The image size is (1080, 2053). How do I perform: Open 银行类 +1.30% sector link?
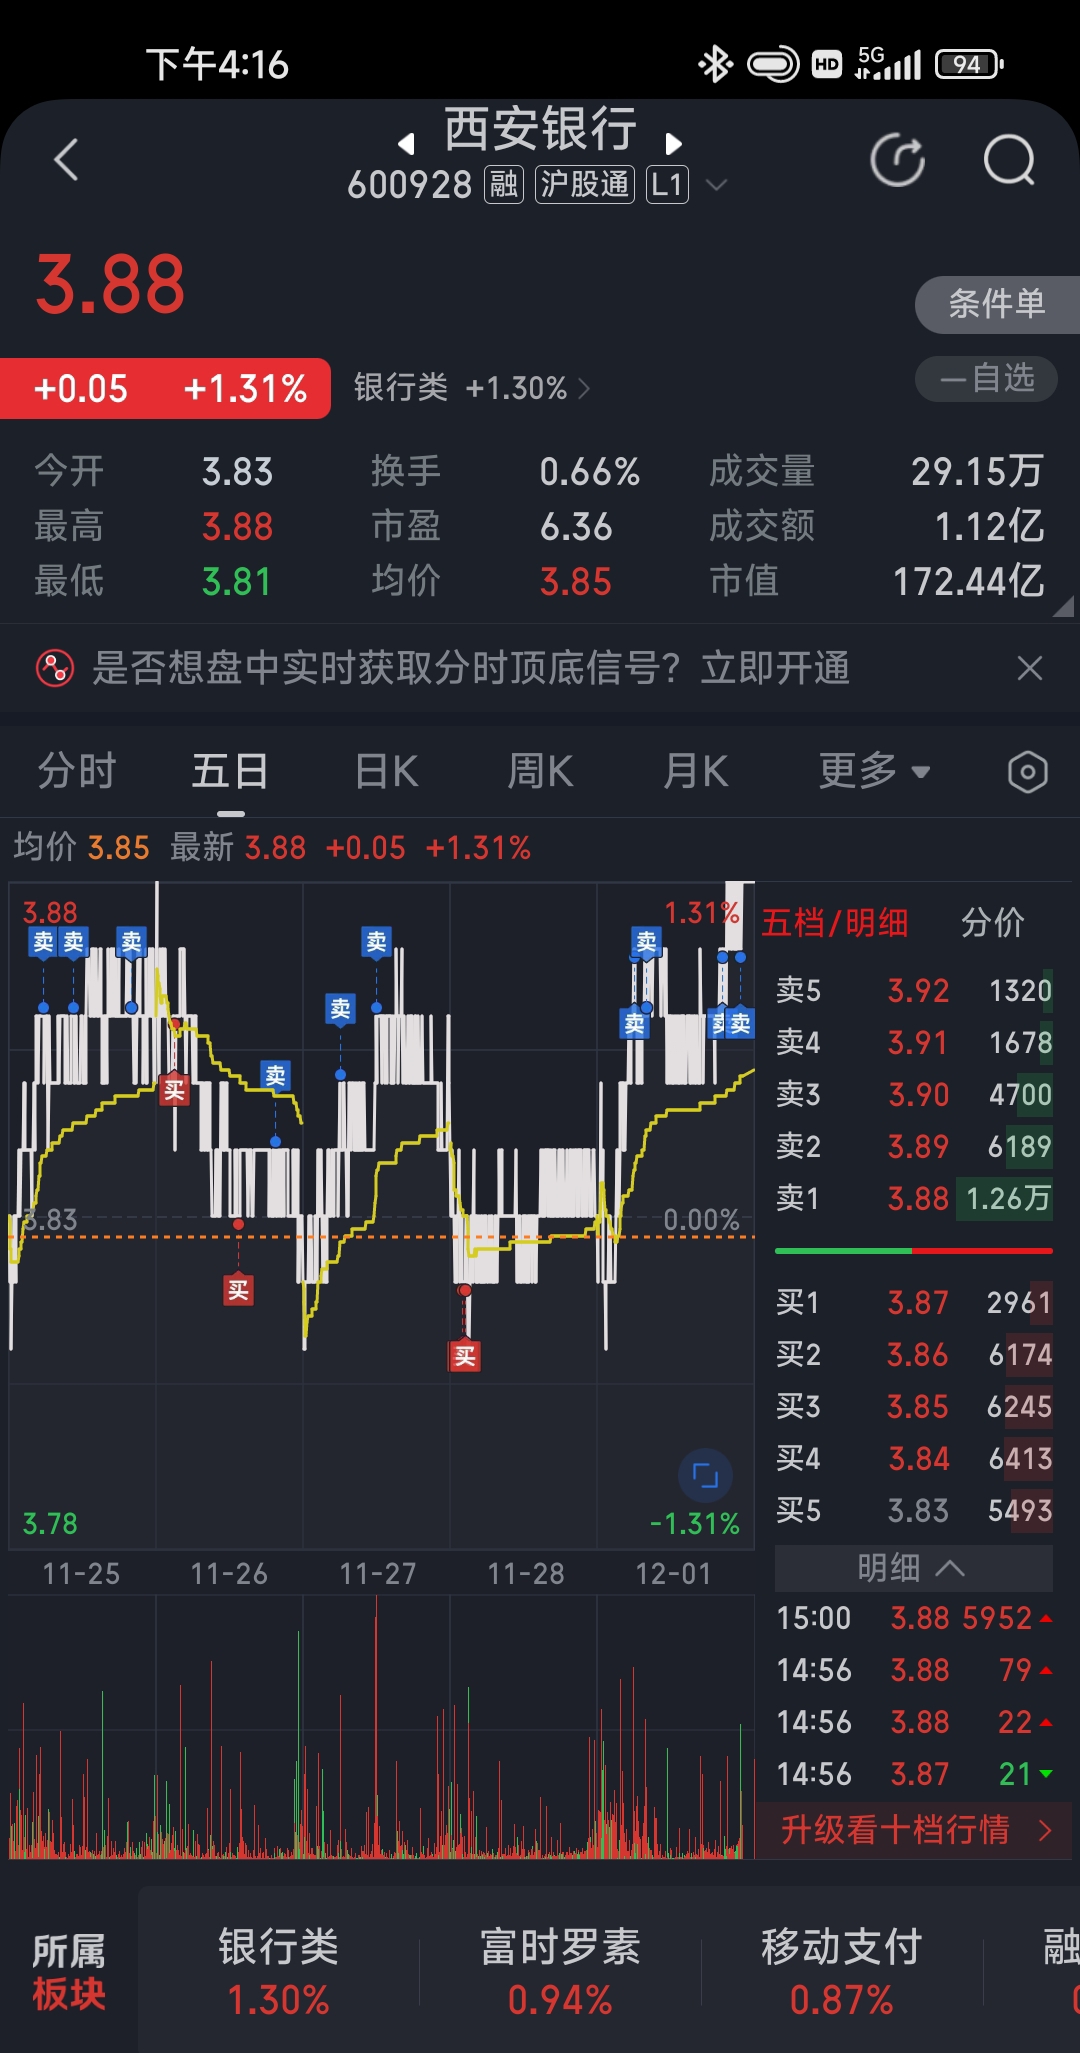click(x=472, y=387)
